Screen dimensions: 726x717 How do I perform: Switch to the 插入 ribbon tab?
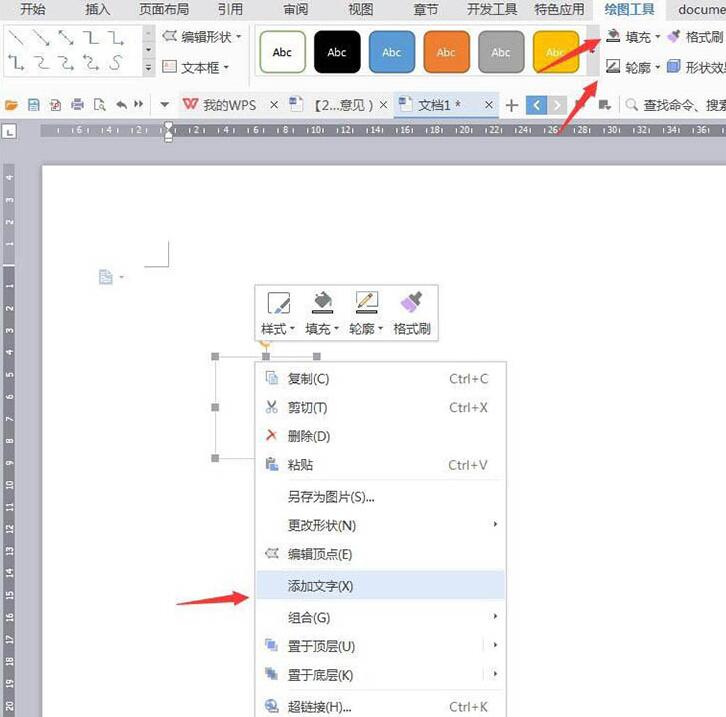pos(98,10)
